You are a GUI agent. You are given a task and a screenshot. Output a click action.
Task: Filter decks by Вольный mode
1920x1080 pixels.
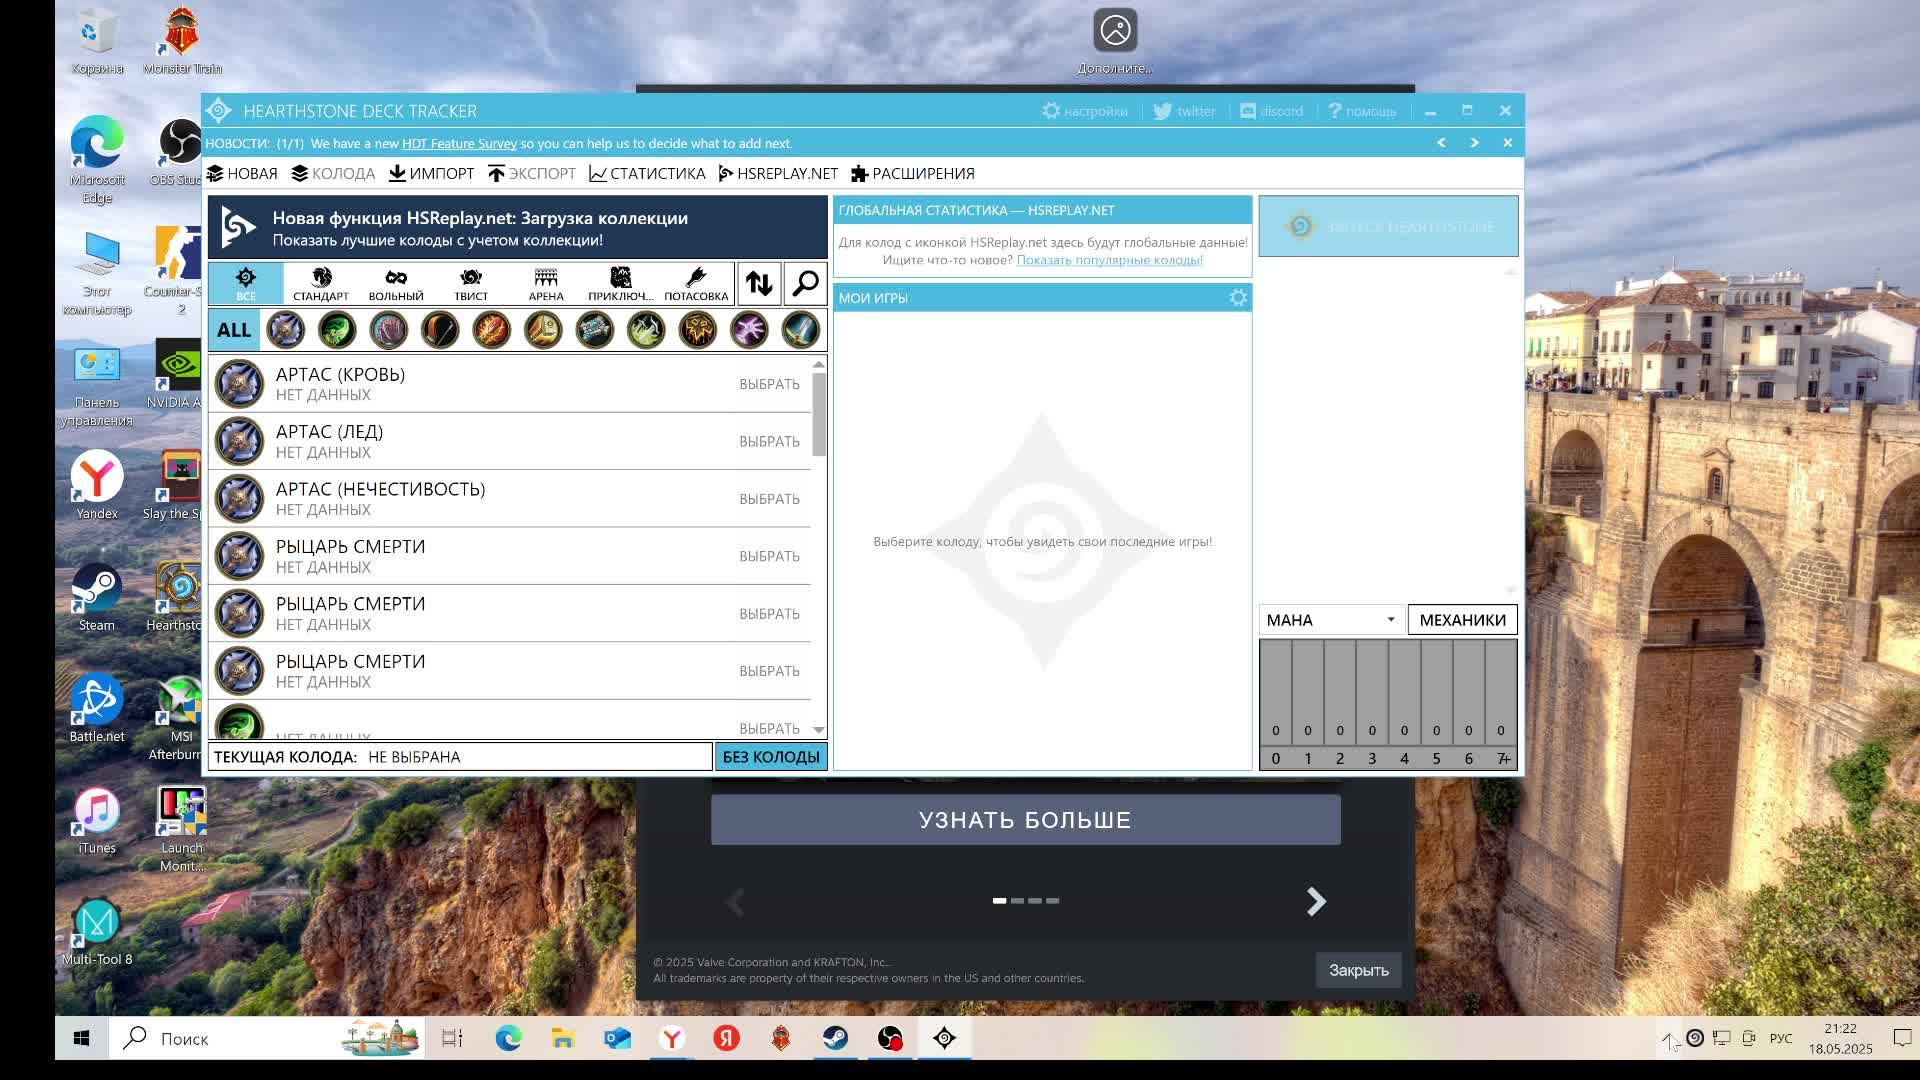coord(396,284)
